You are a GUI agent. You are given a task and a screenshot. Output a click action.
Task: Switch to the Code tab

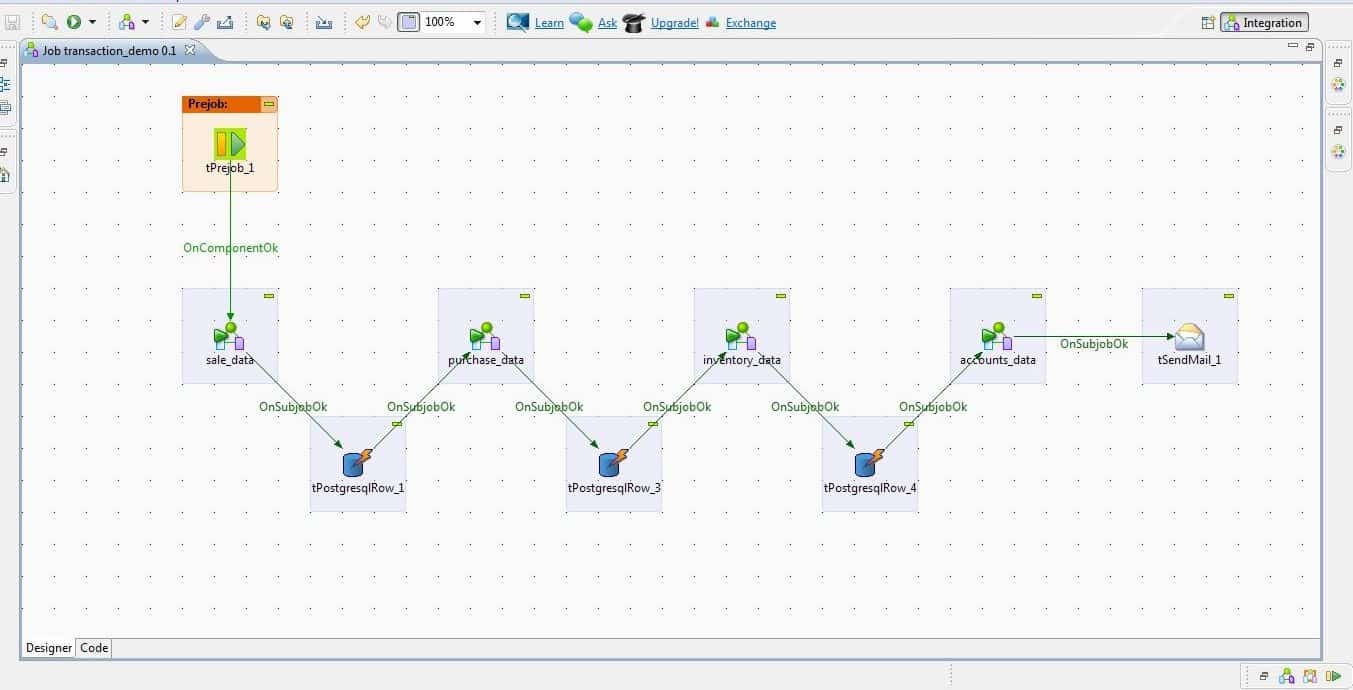click(93, 647)
